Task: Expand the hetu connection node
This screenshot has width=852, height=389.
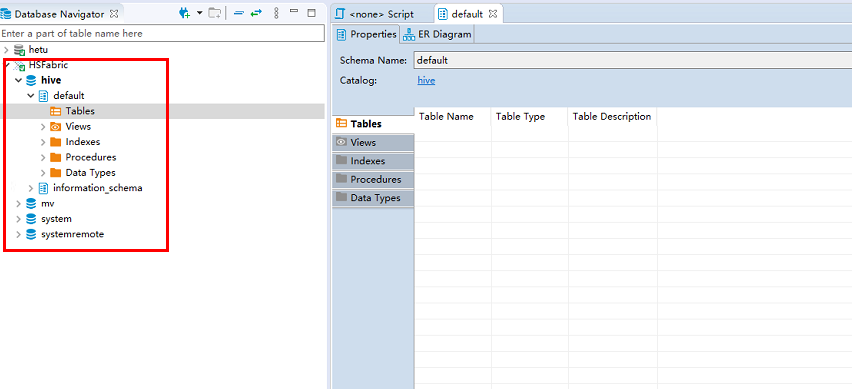Action: coord(7,50)
